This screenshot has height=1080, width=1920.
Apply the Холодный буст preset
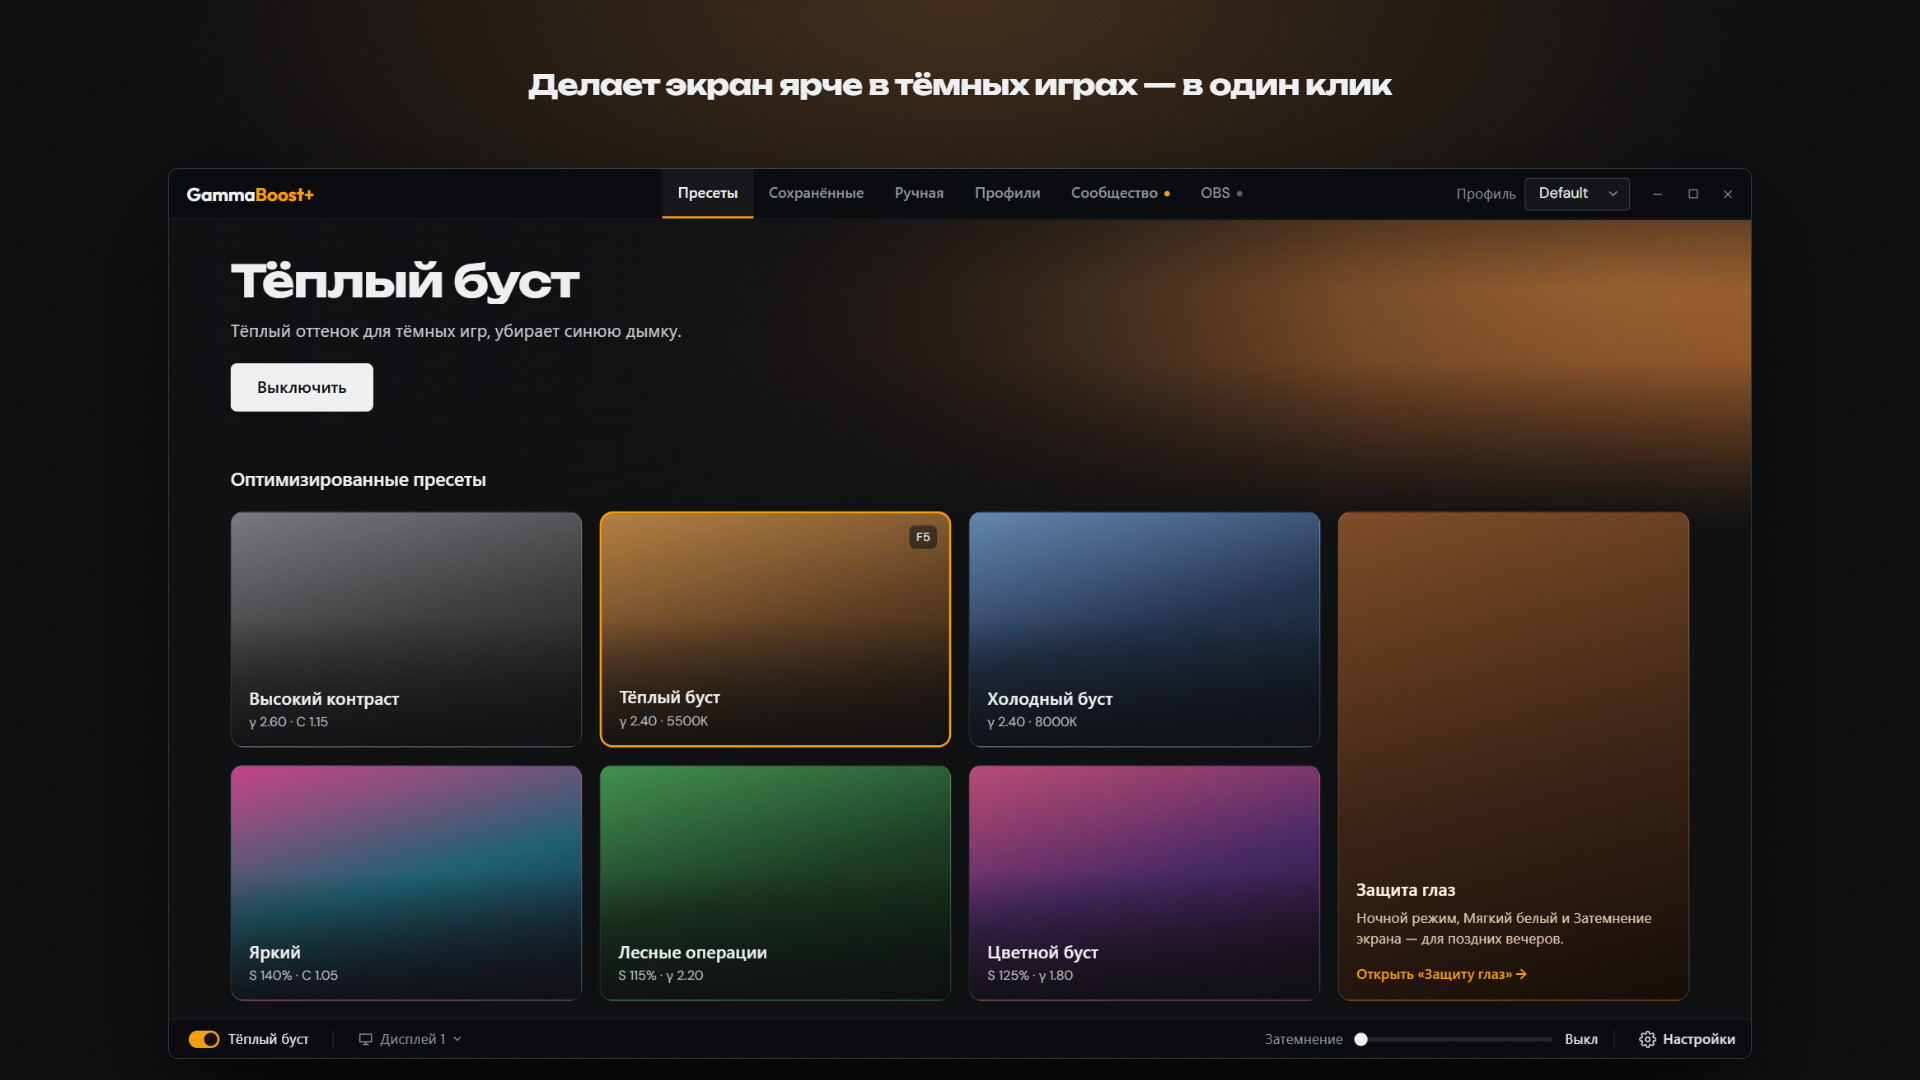tap(1144, 629)
